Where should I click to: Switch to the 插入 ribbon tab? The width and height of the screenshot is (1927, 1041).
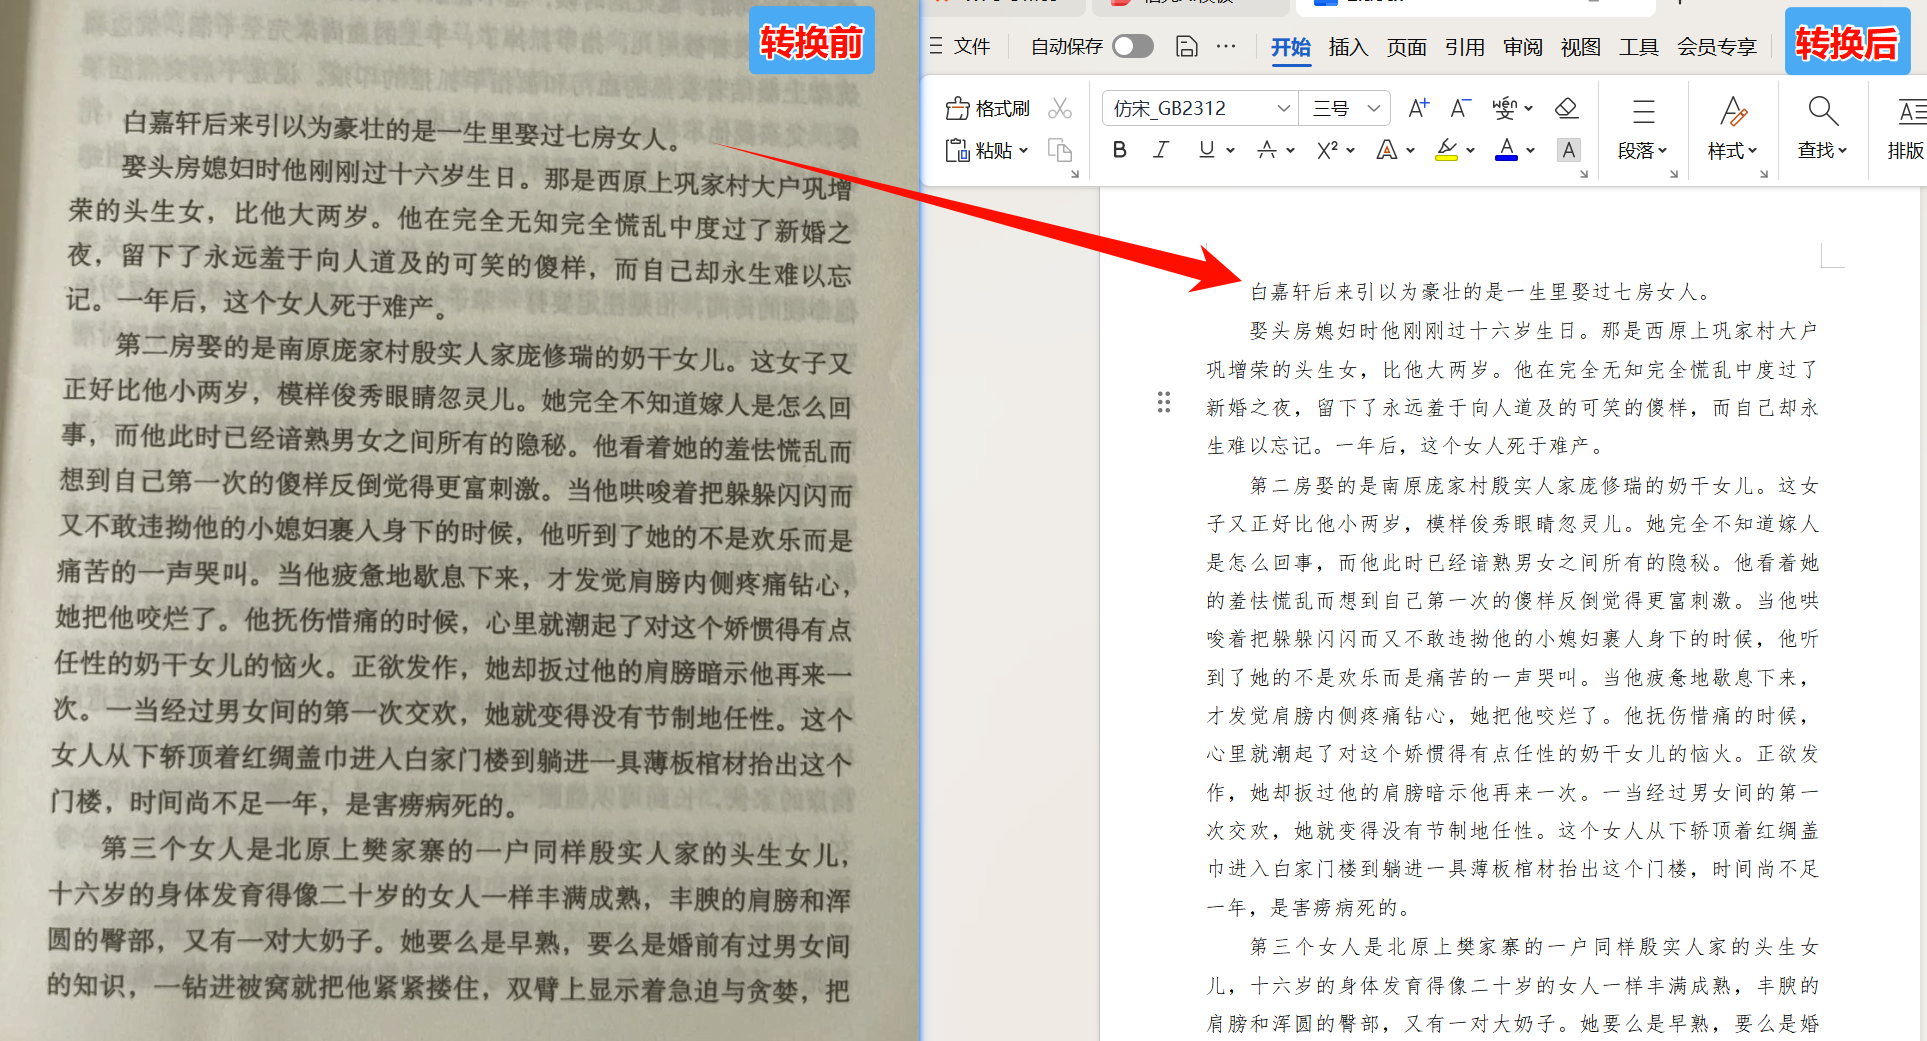tap(1348, 46)
